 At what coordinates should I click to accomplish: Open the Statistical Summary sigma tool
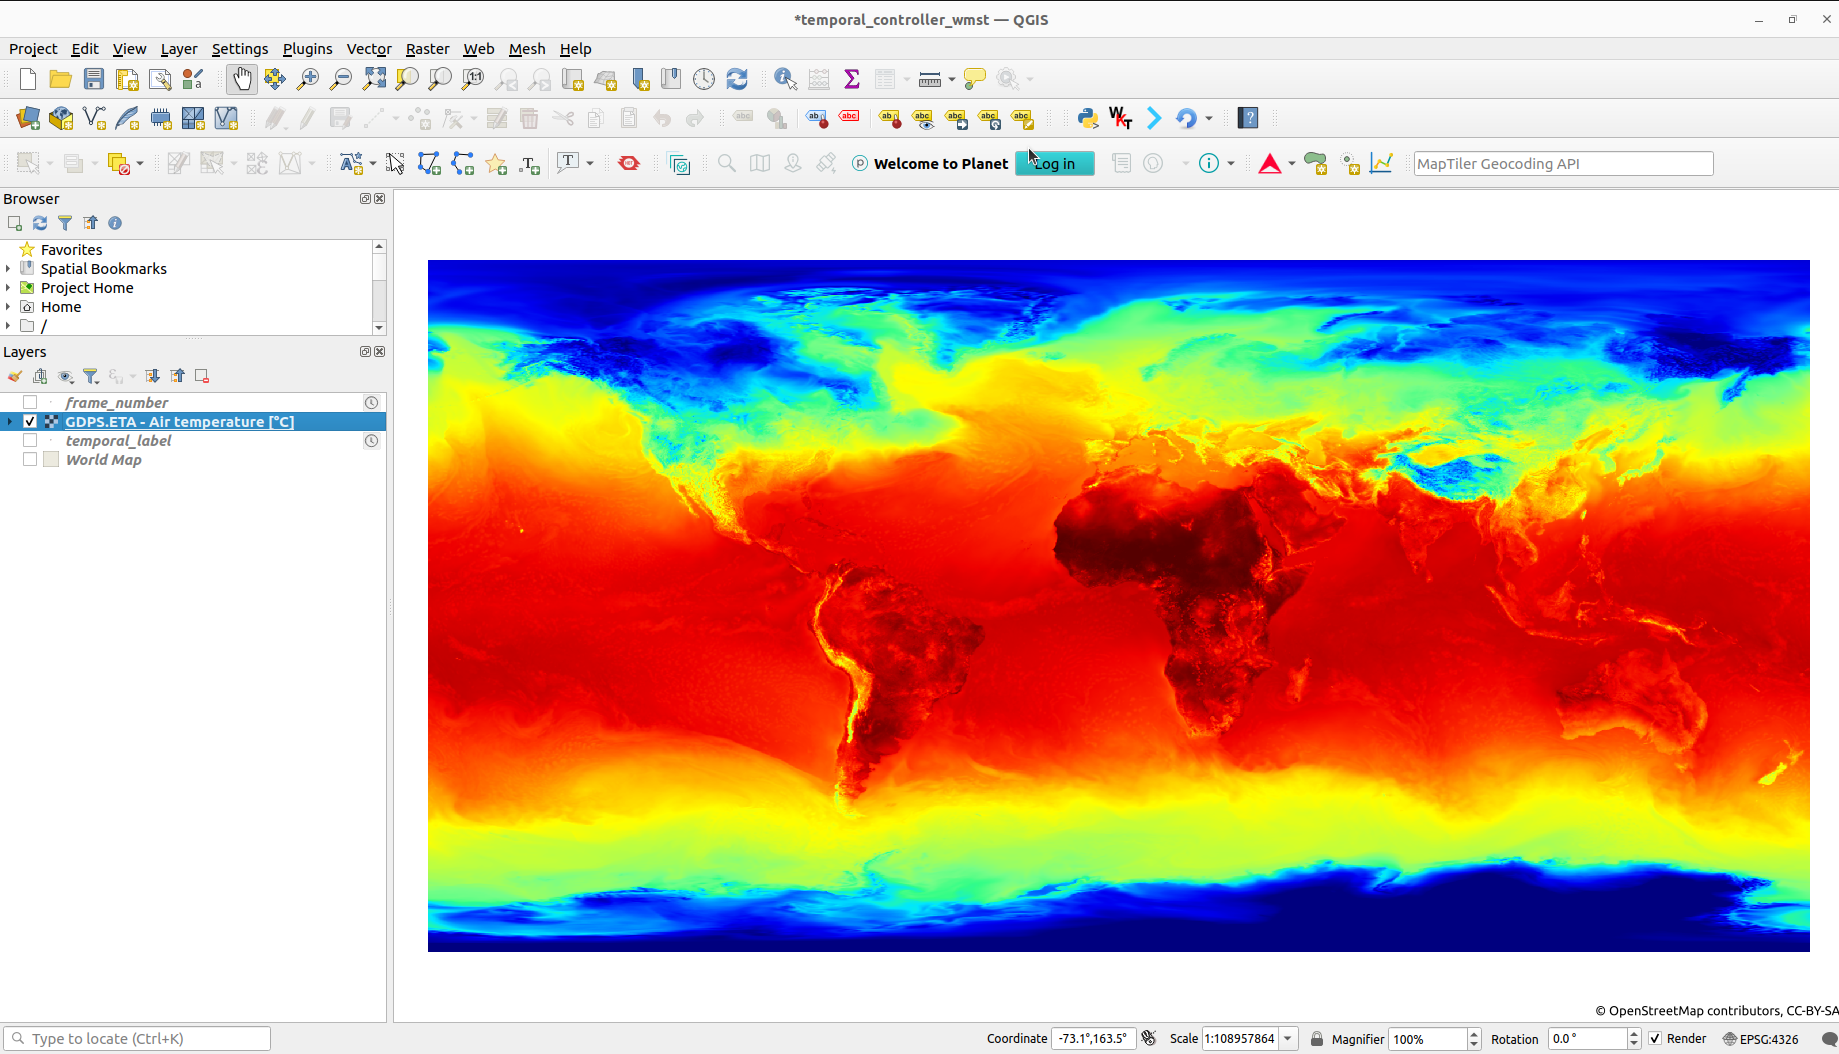click(852, 79)
